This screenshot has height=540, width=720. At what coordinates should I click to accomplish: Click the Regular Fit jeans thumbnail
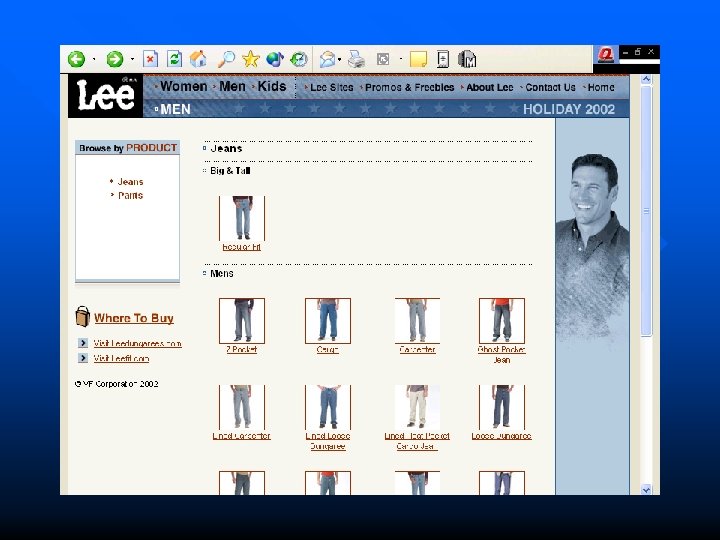tap(242, 218)
